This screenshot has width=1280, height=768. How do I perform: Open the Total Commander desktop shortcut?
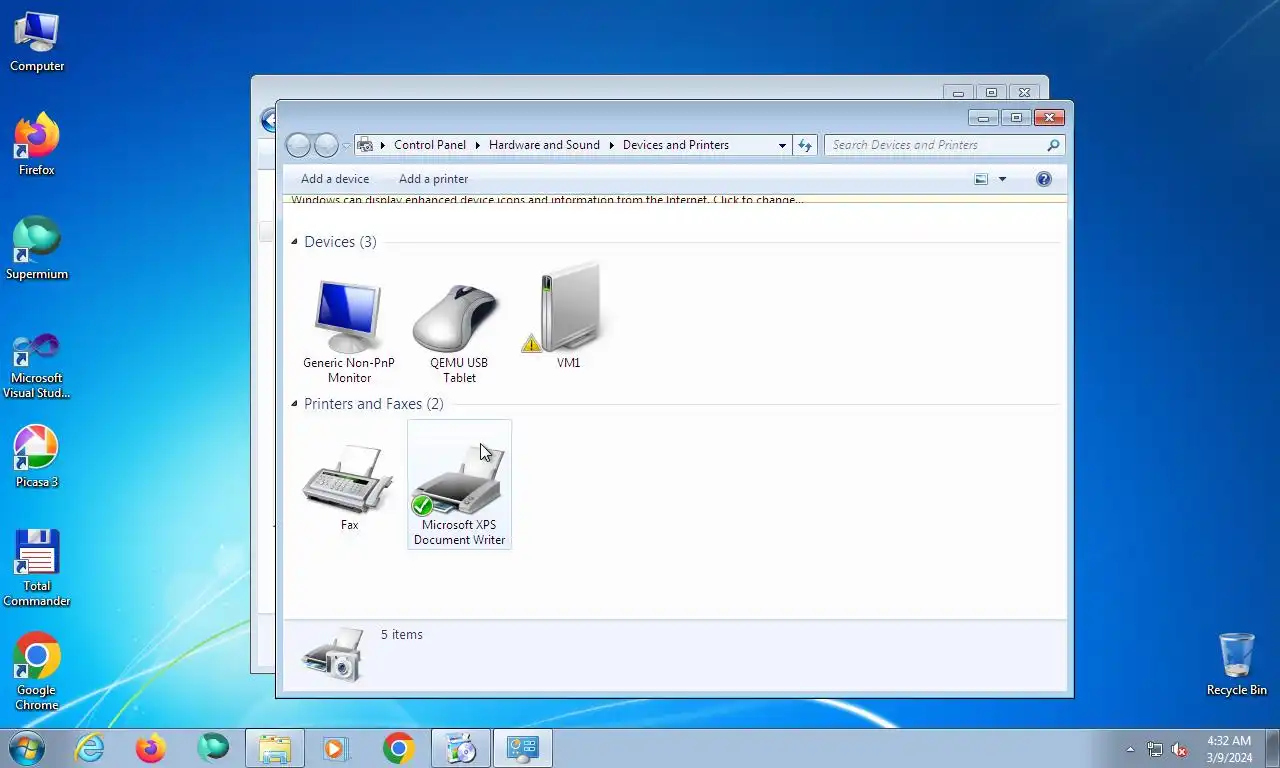[x=37, y=568]
